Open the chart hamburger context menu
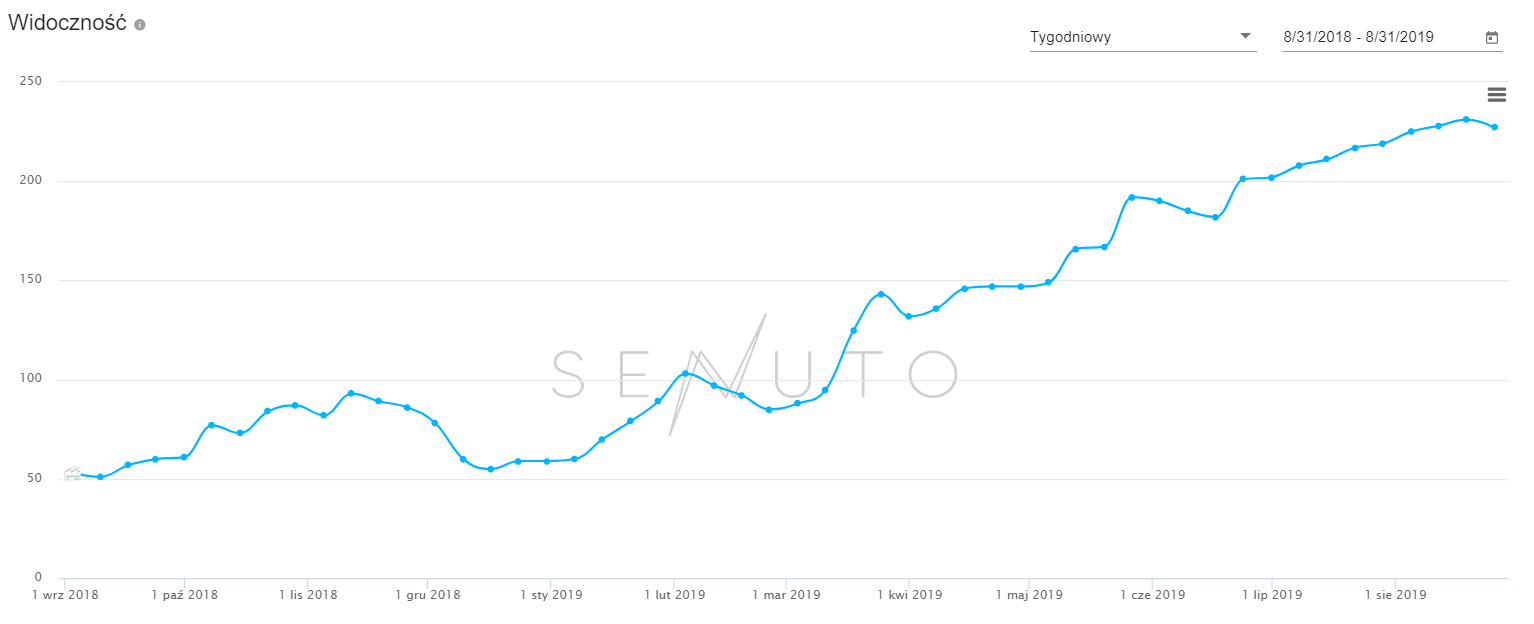 click(1496, 95)
